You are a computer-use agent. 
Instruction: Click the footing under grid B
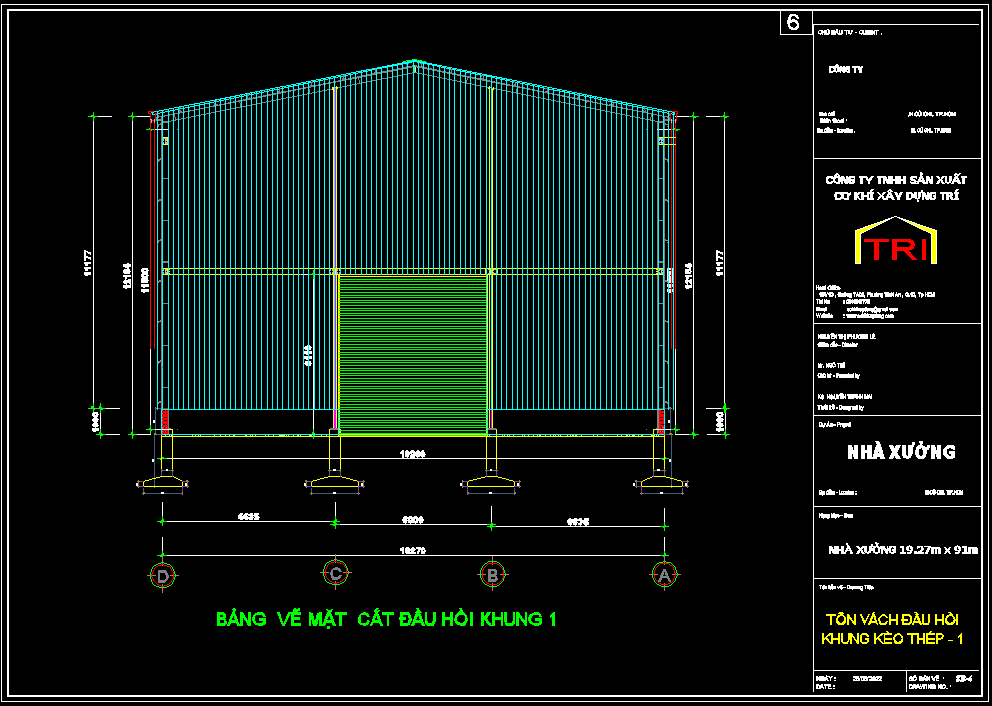point(492,483)
